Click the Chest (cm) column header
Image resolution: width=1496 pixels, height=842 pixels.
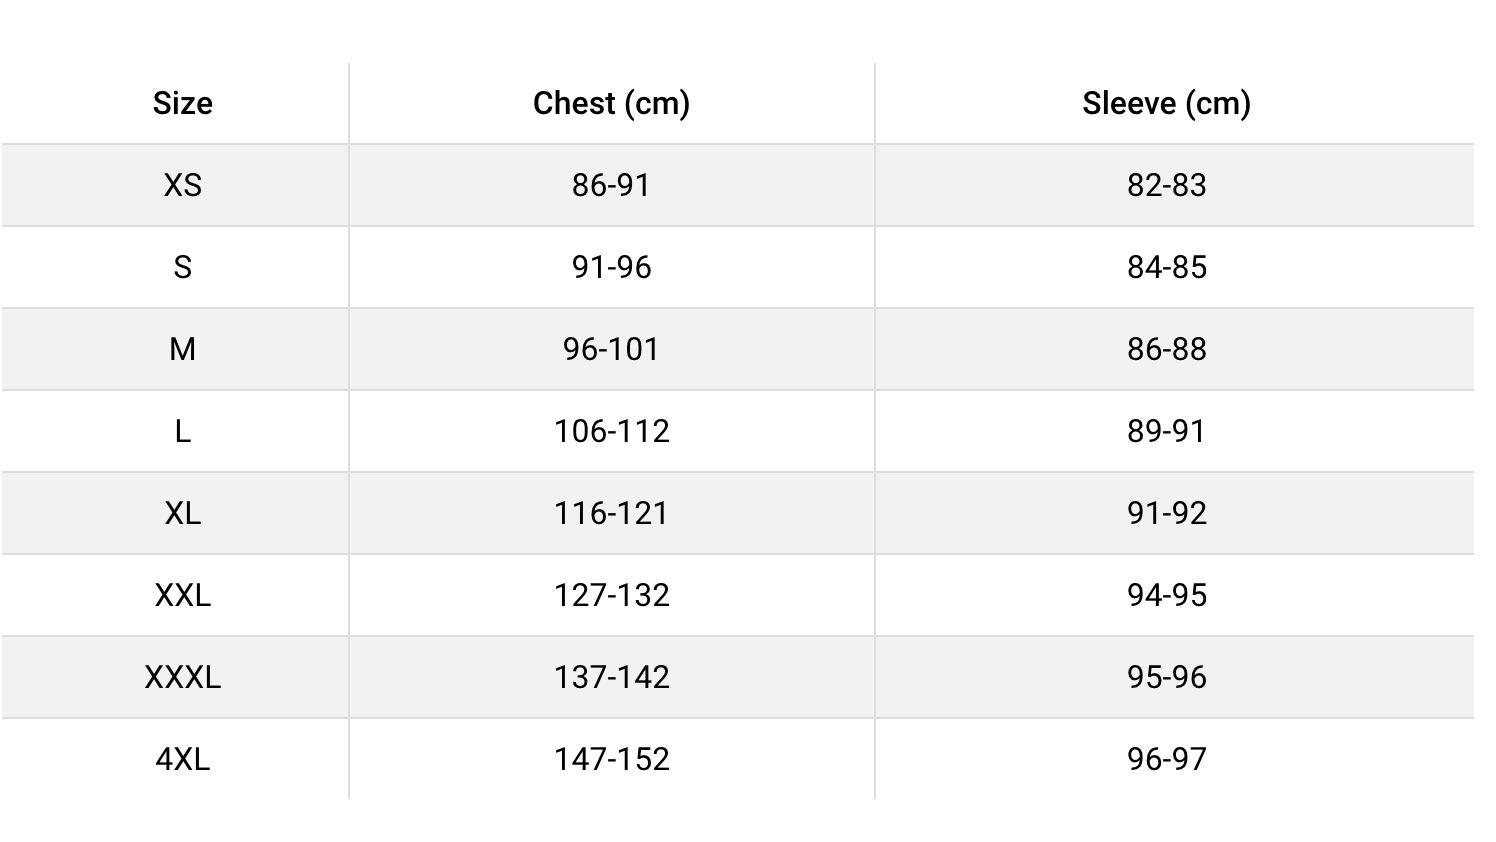[x=611, y=103]
